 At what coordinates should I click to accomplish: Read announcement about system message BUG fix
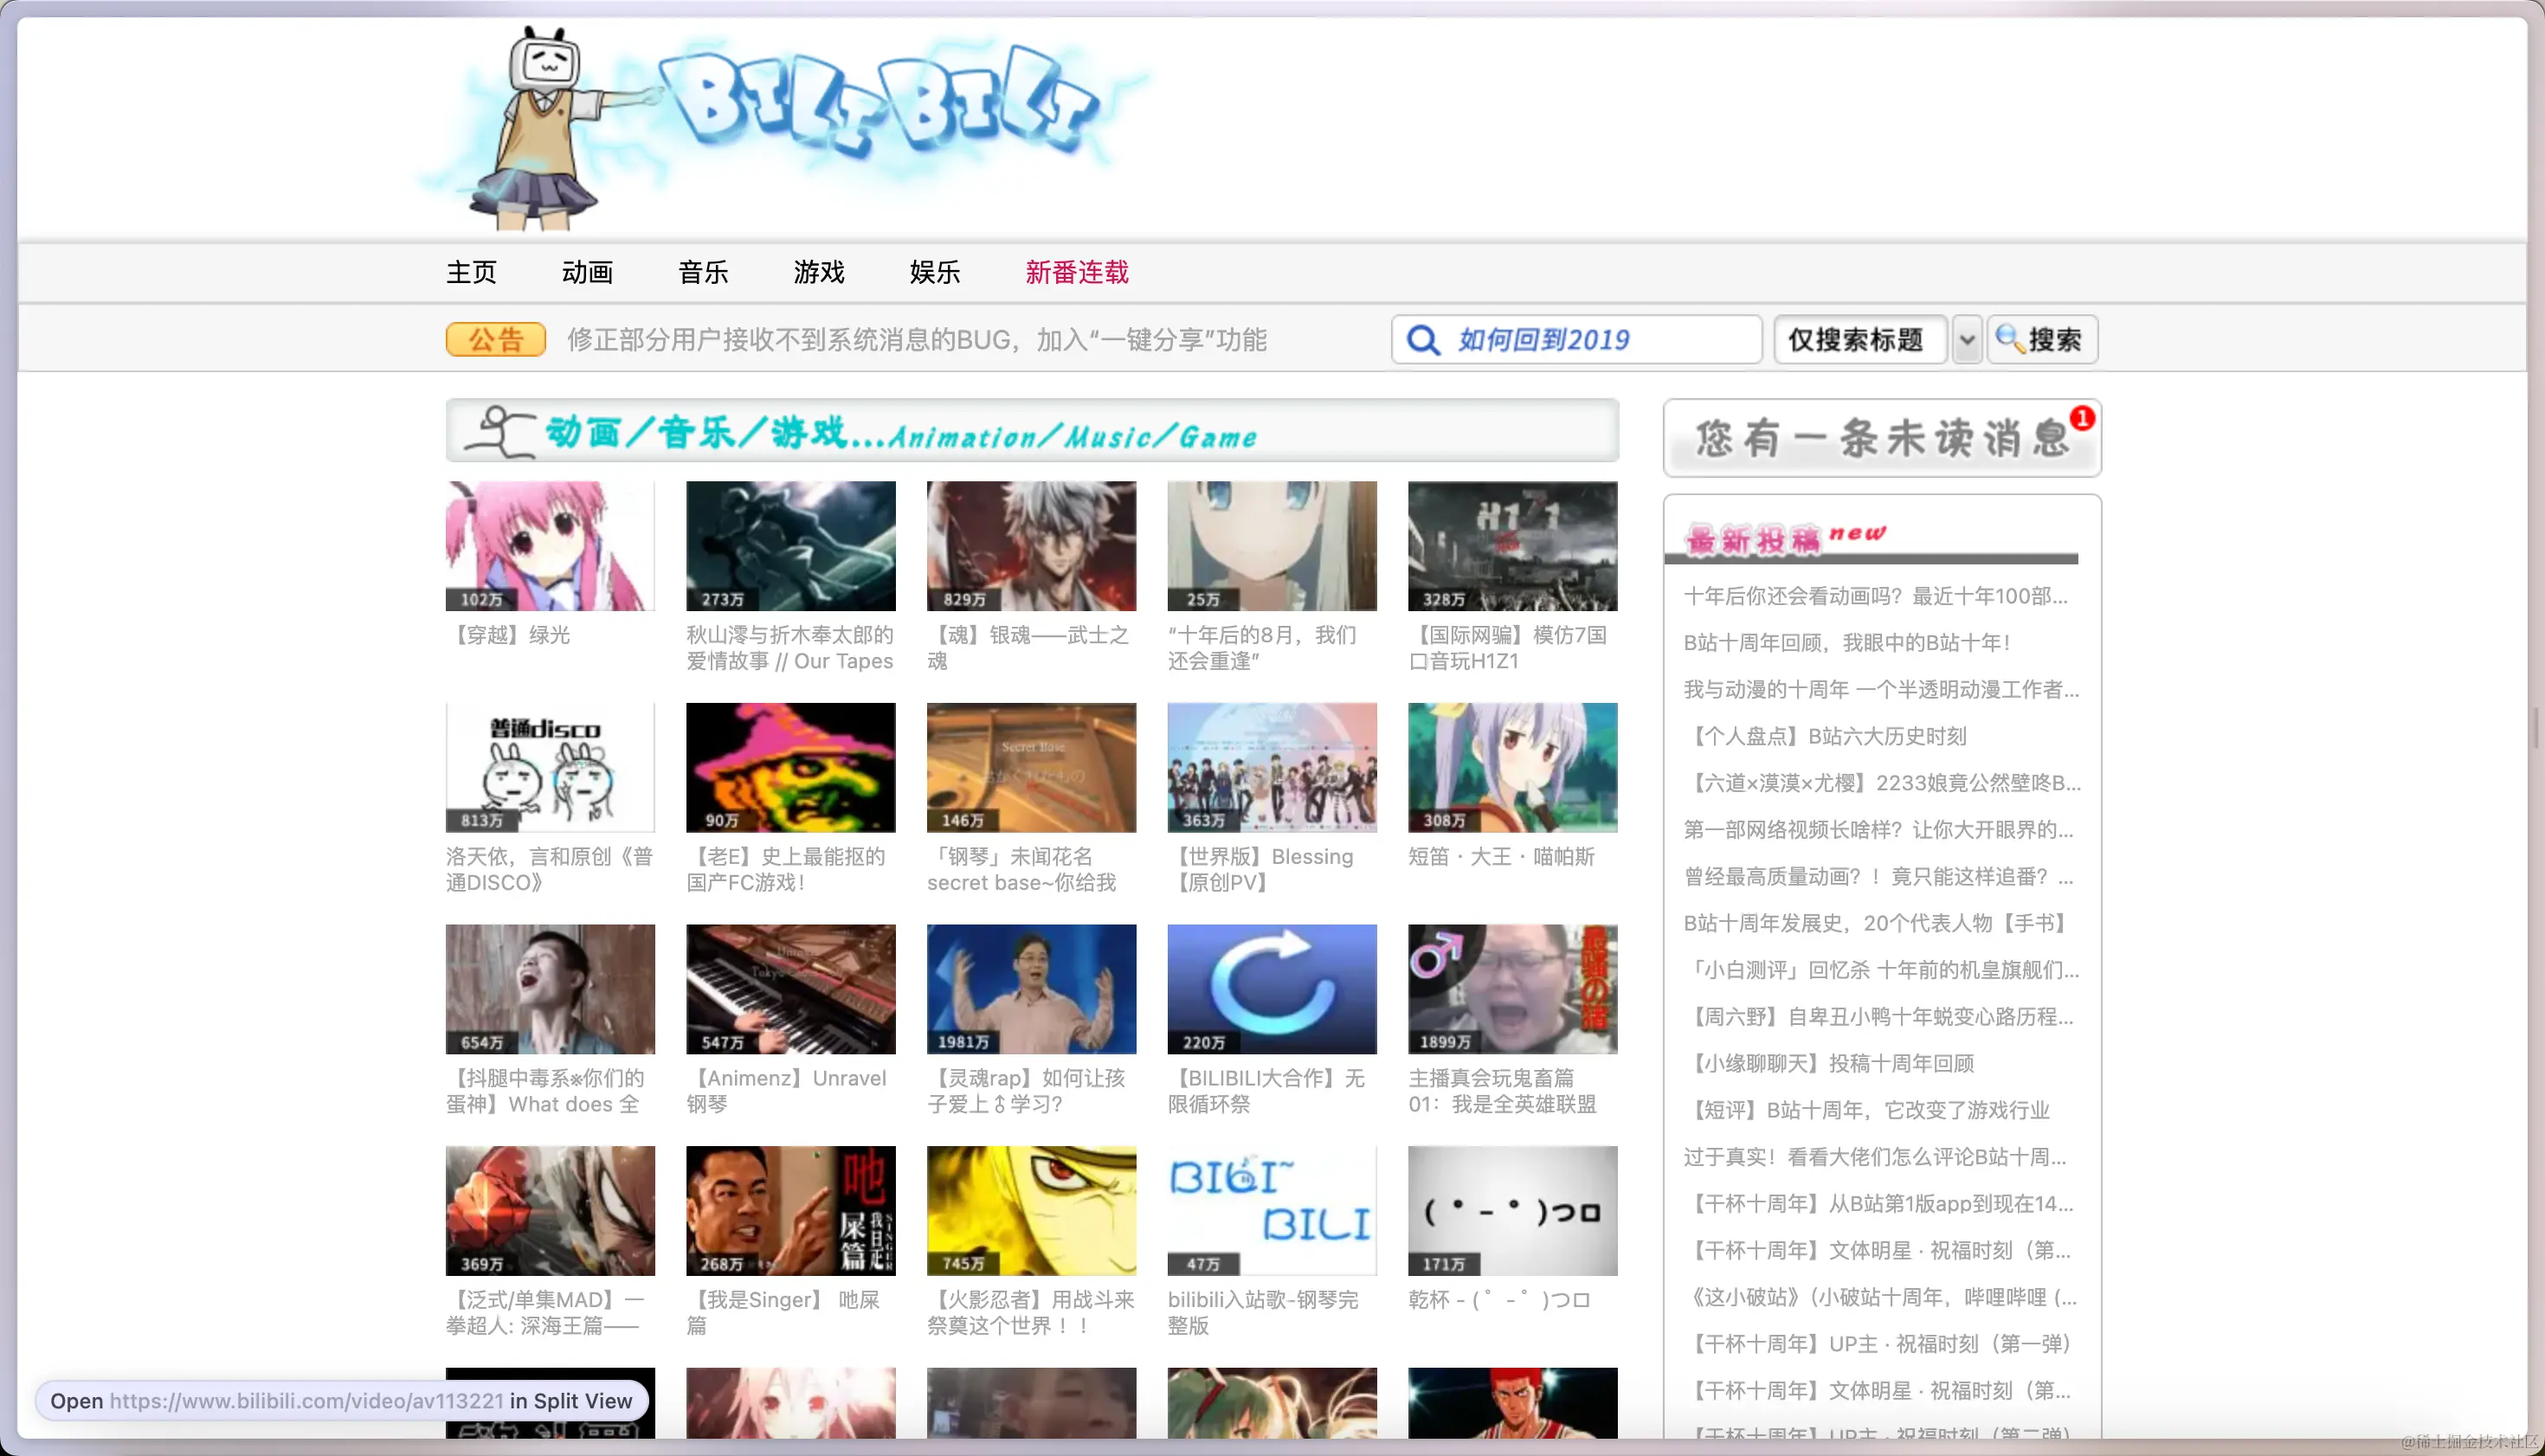(x=917, y=340)
